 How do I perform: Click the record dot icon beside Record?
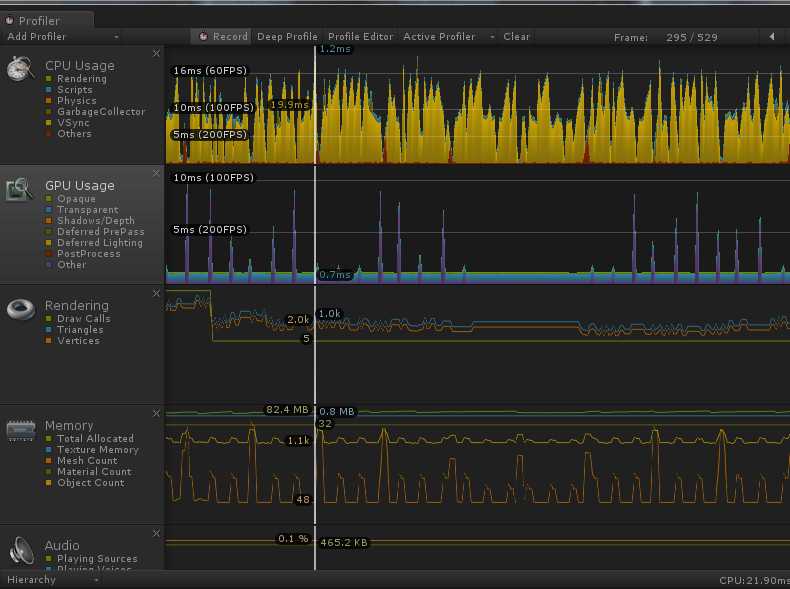[203, 36]
